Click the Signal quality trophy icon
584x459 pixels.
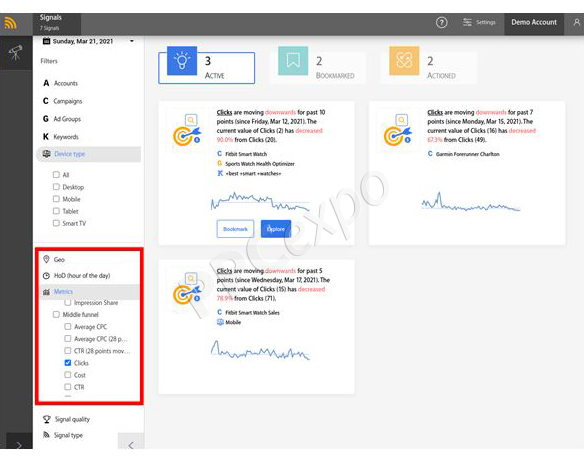pyautogui.click(x=47, y=420)
